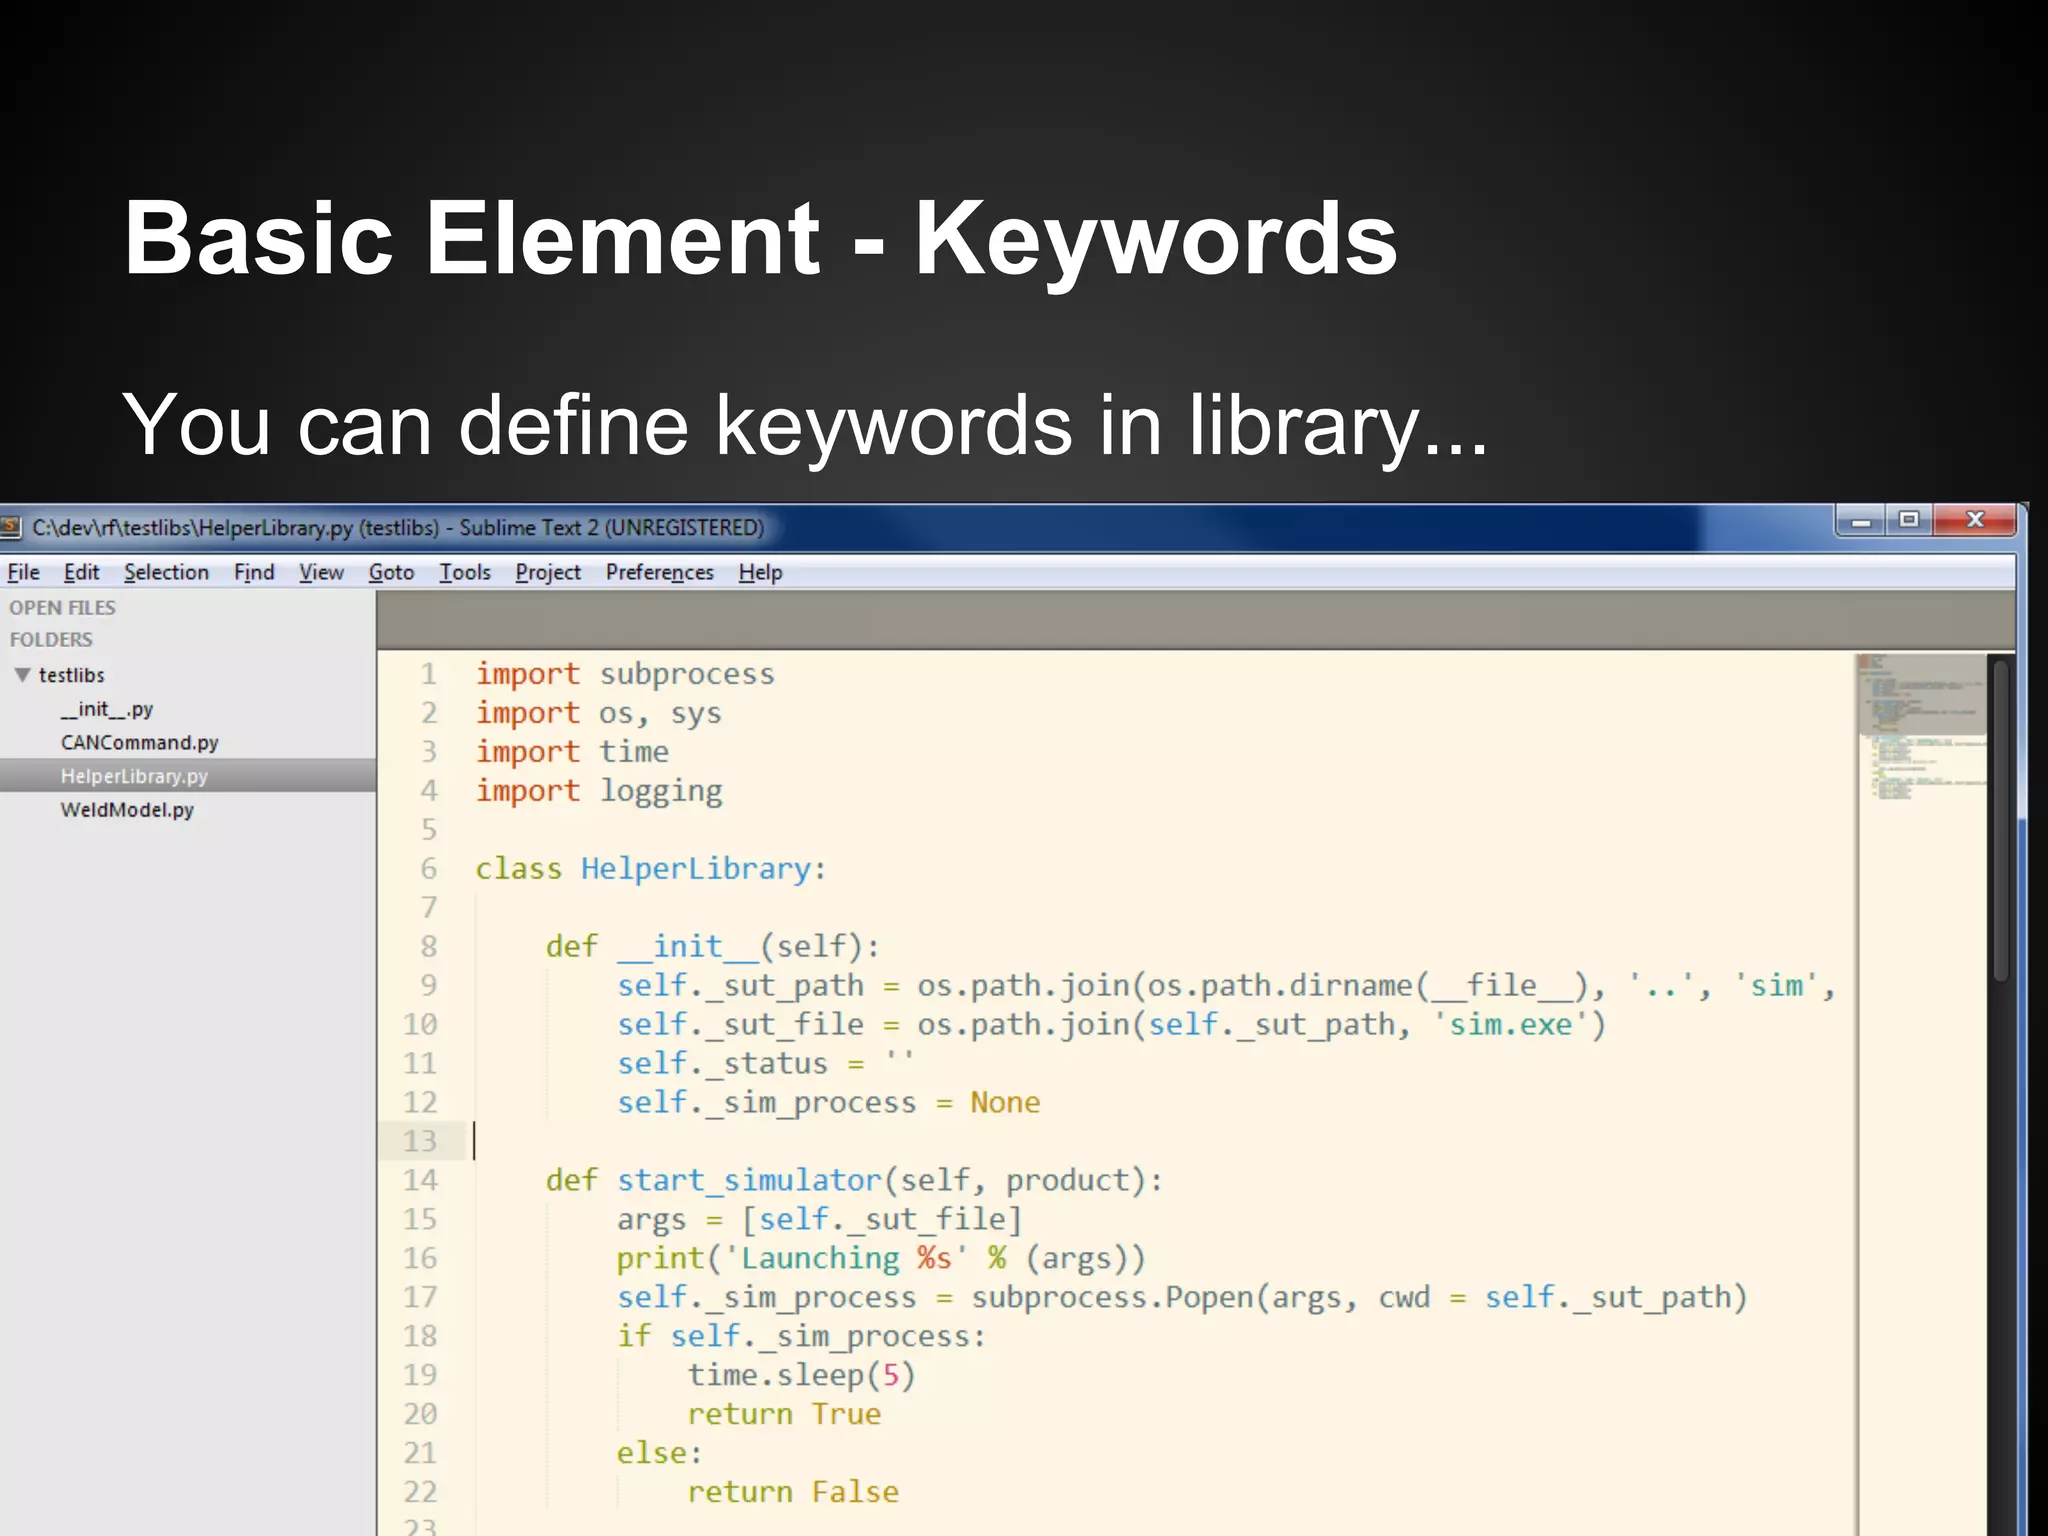Minimize the Sublime Text window

(1860, 521)
